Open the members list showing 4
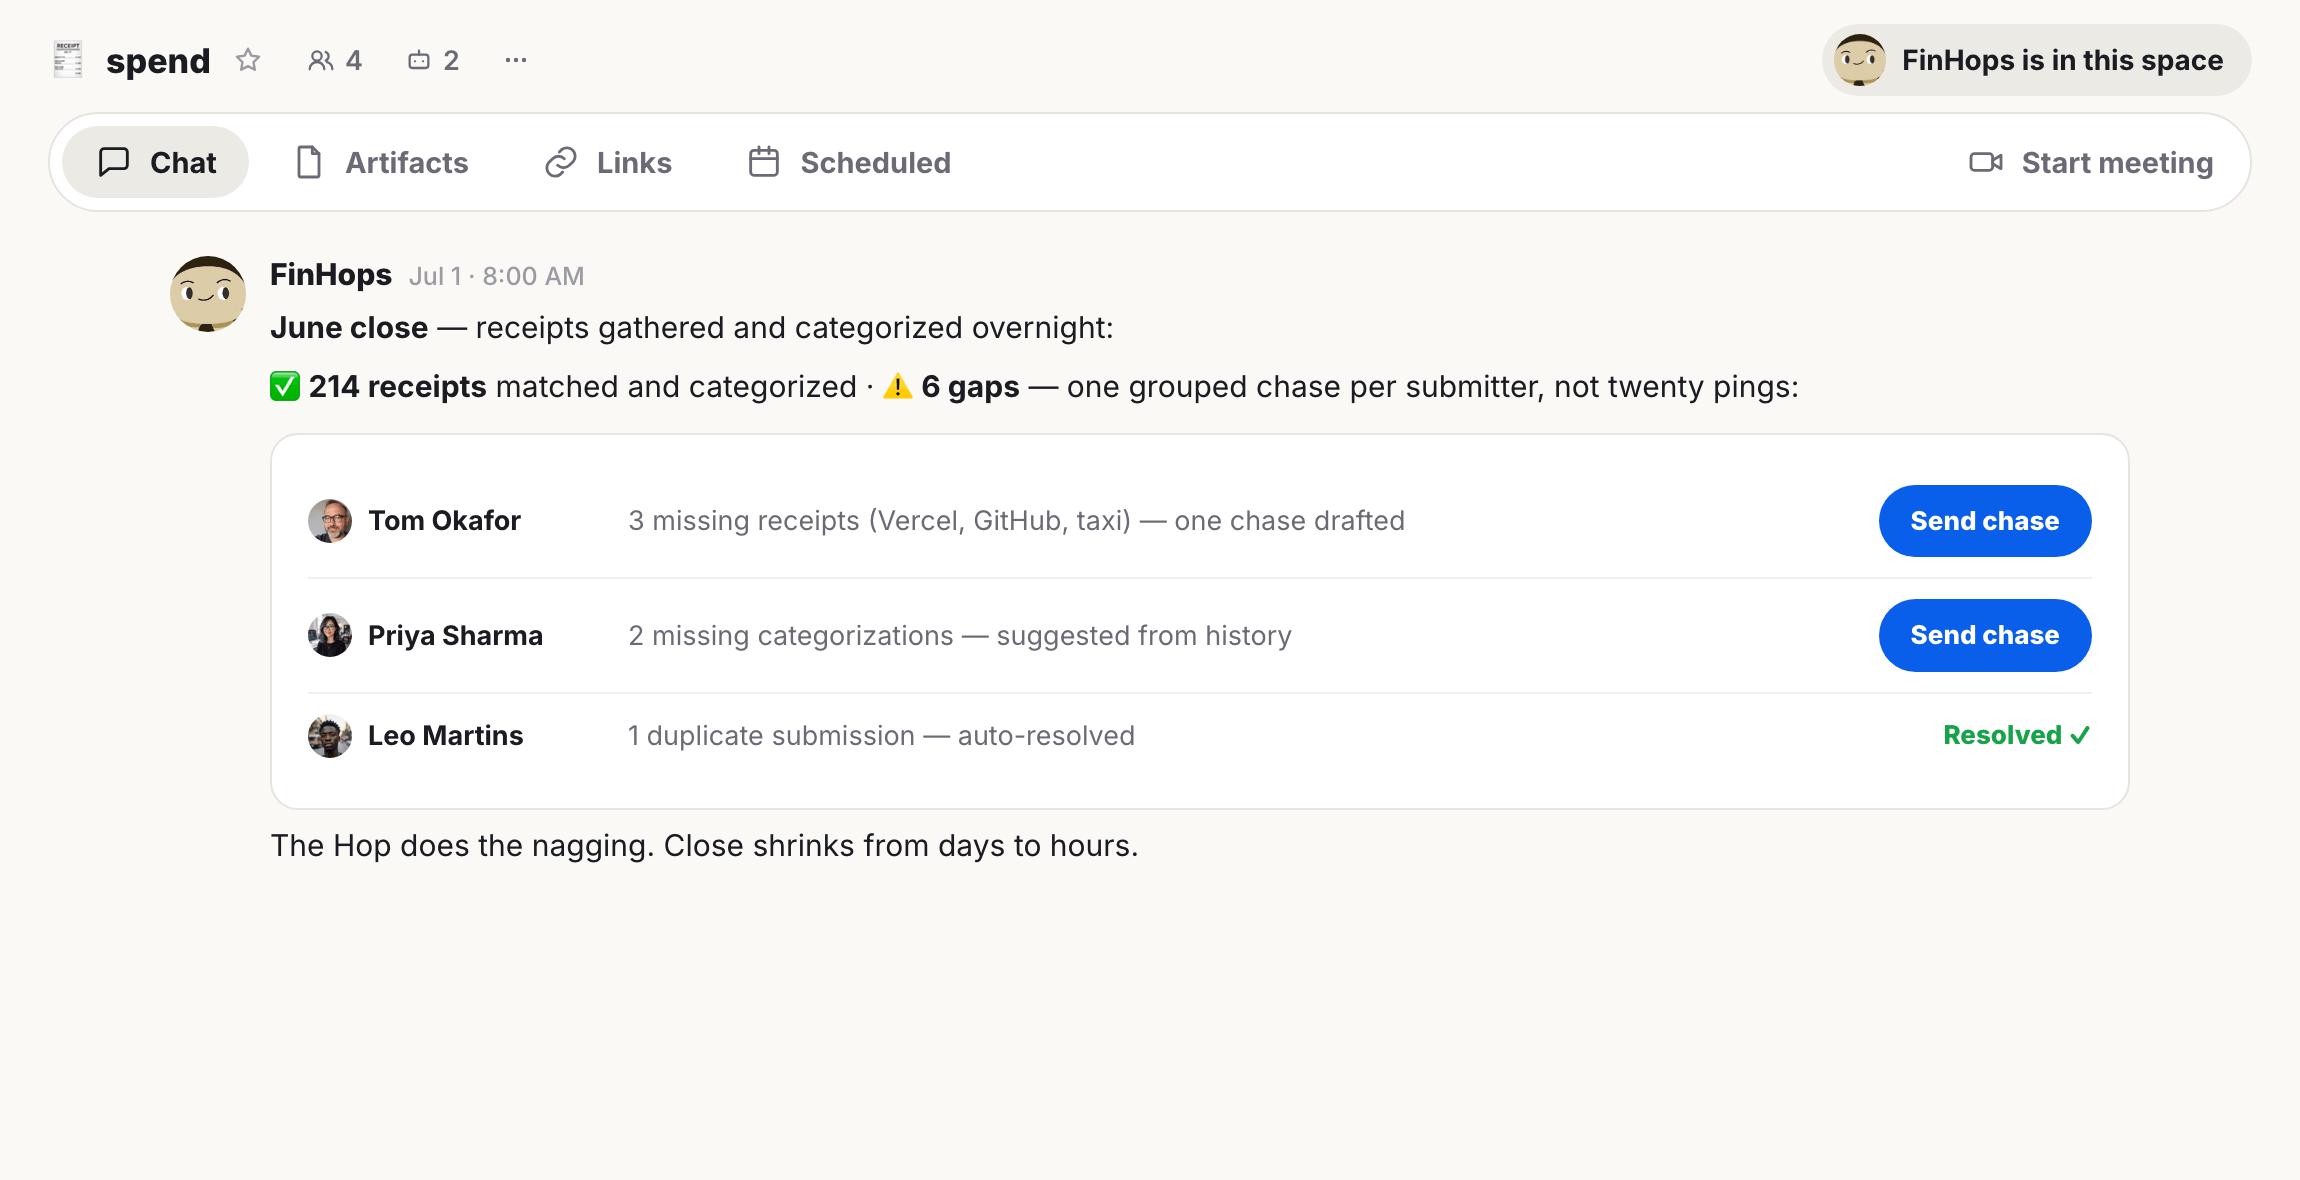 point(335,60)
